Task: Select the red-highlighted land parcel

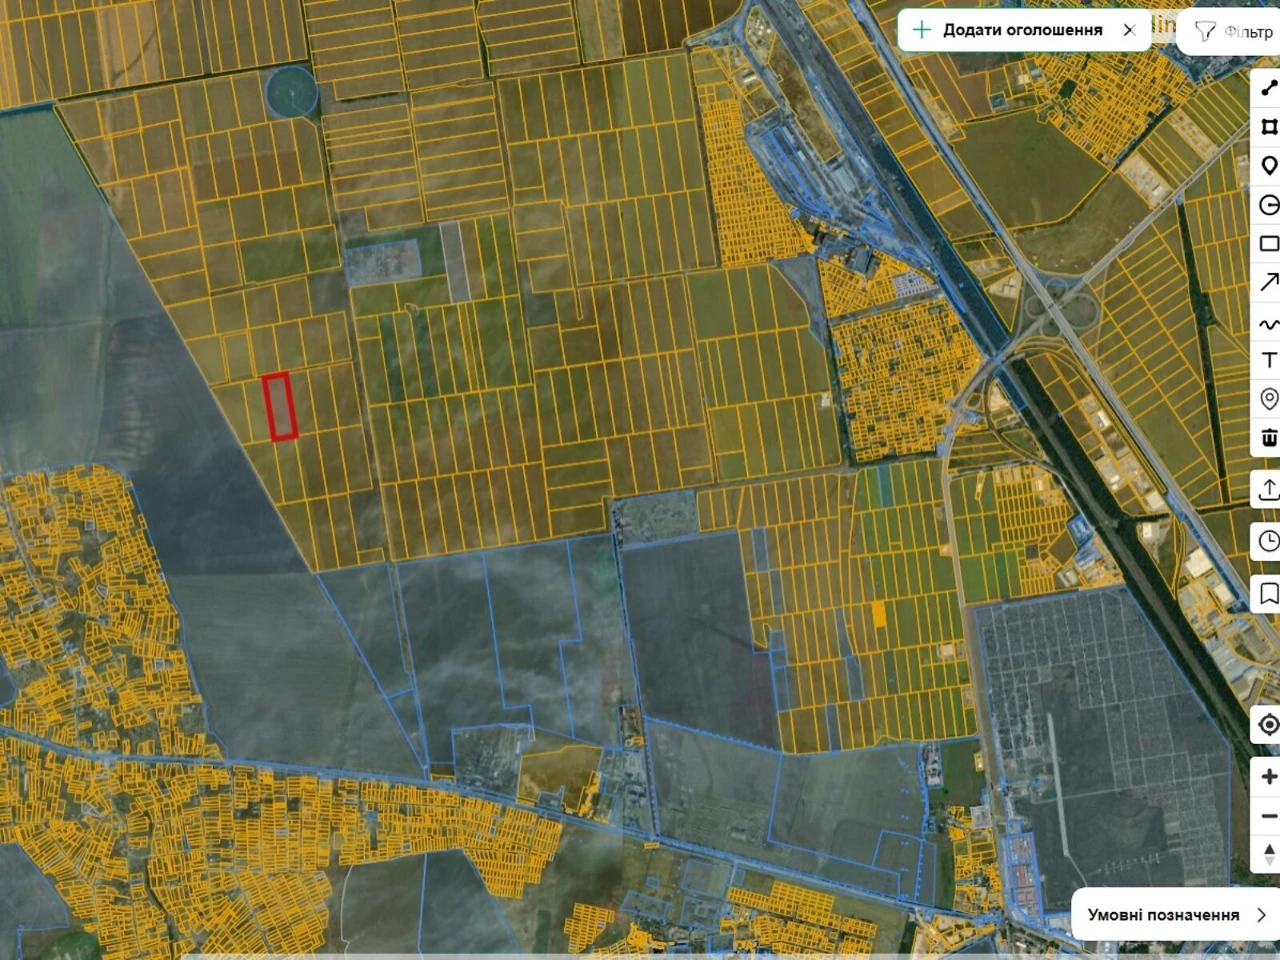Action: tap(280, 406)
